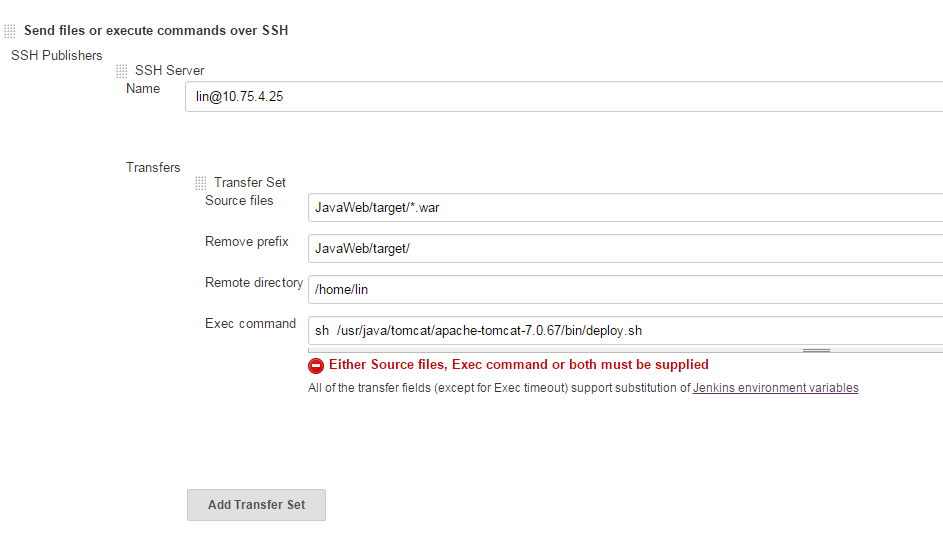Viewport: 943px width, 542px height.
Task: Click the Remote directory label
Action: click(254, 283)
